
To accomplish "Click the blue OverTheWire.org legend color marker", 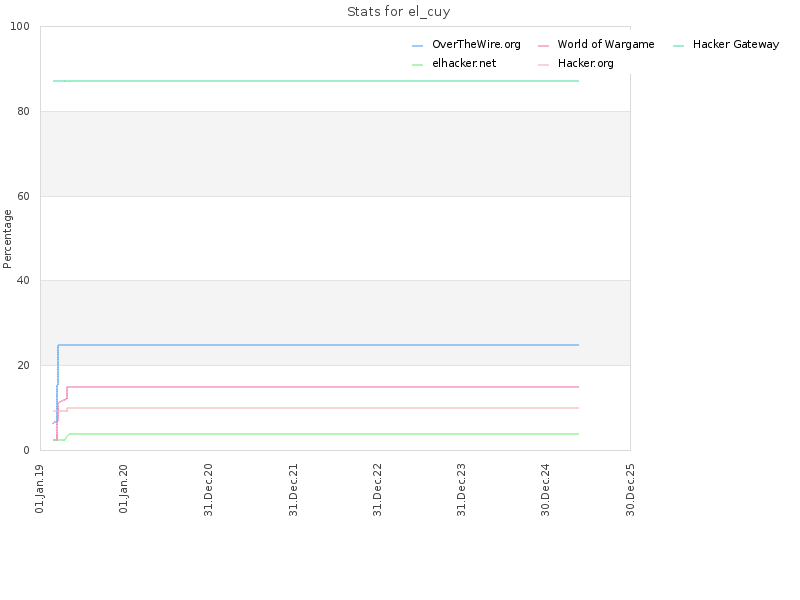I will pos(417,46).
